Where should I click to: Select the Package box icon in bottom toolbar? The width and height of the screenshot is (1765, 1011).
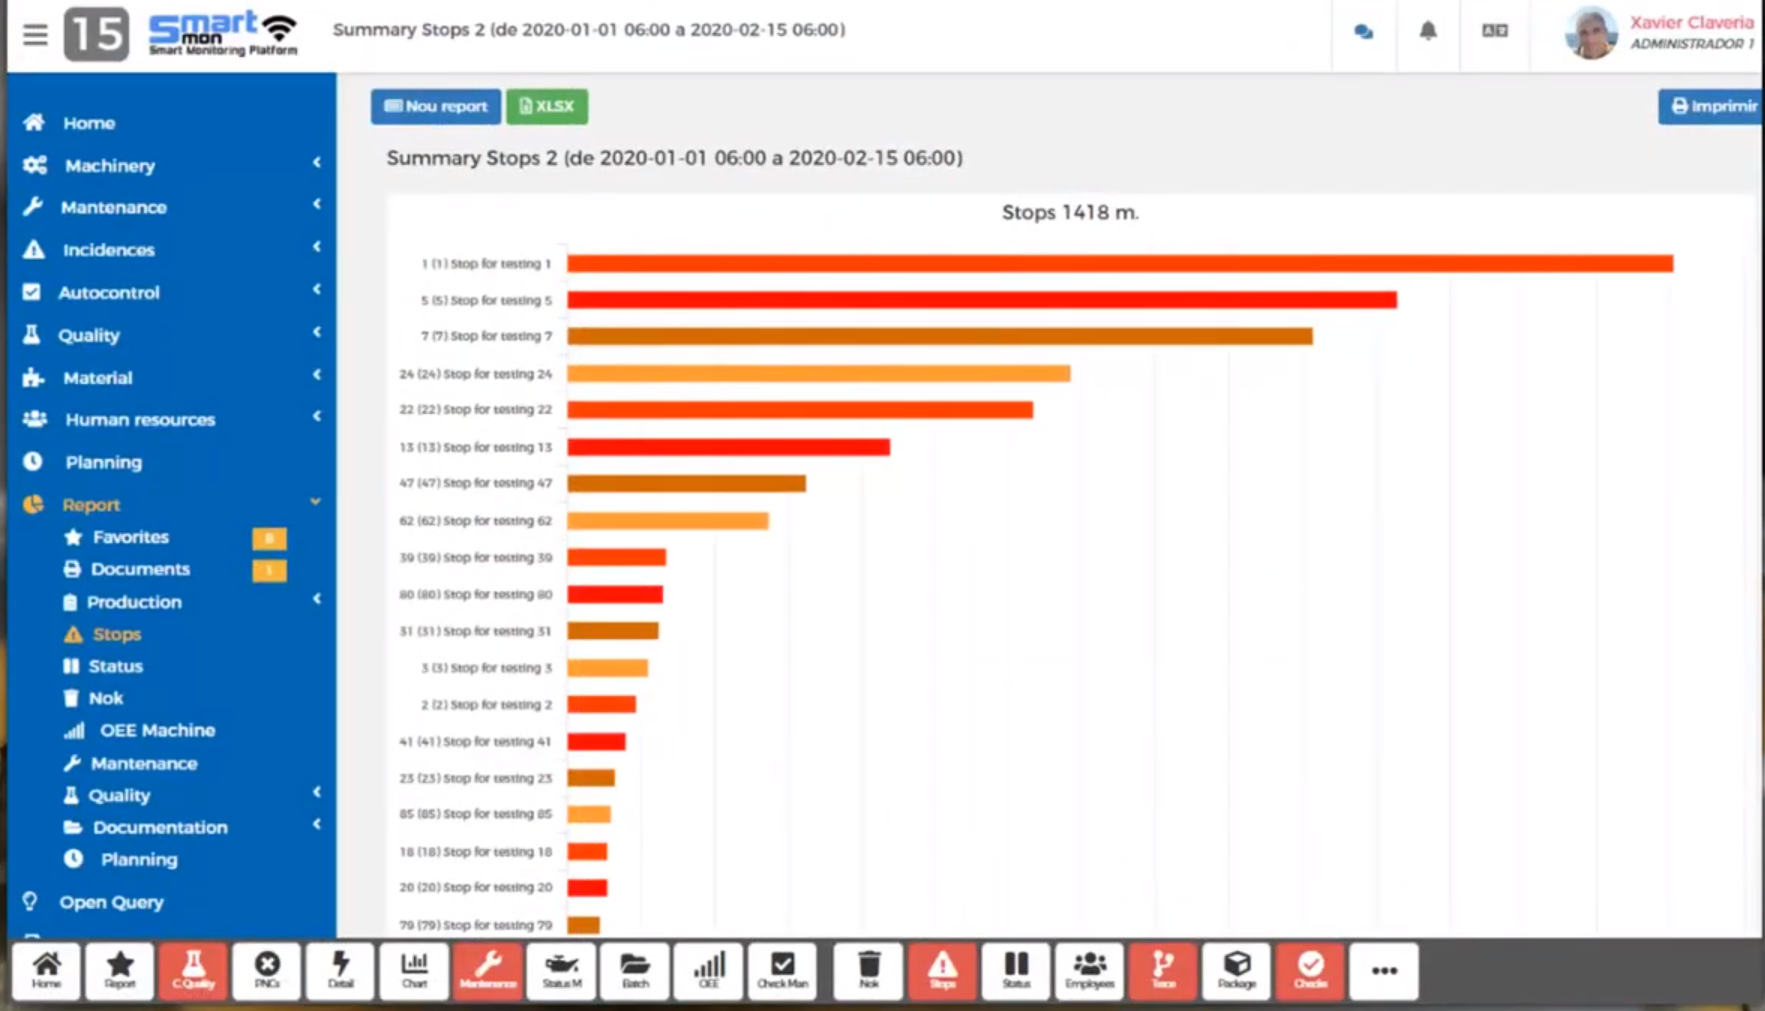click(1236, 969)
